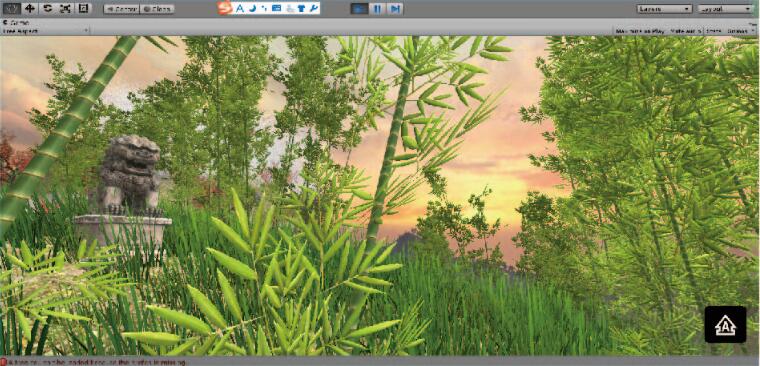Select the Rotate tool

(x=48, y=8)
